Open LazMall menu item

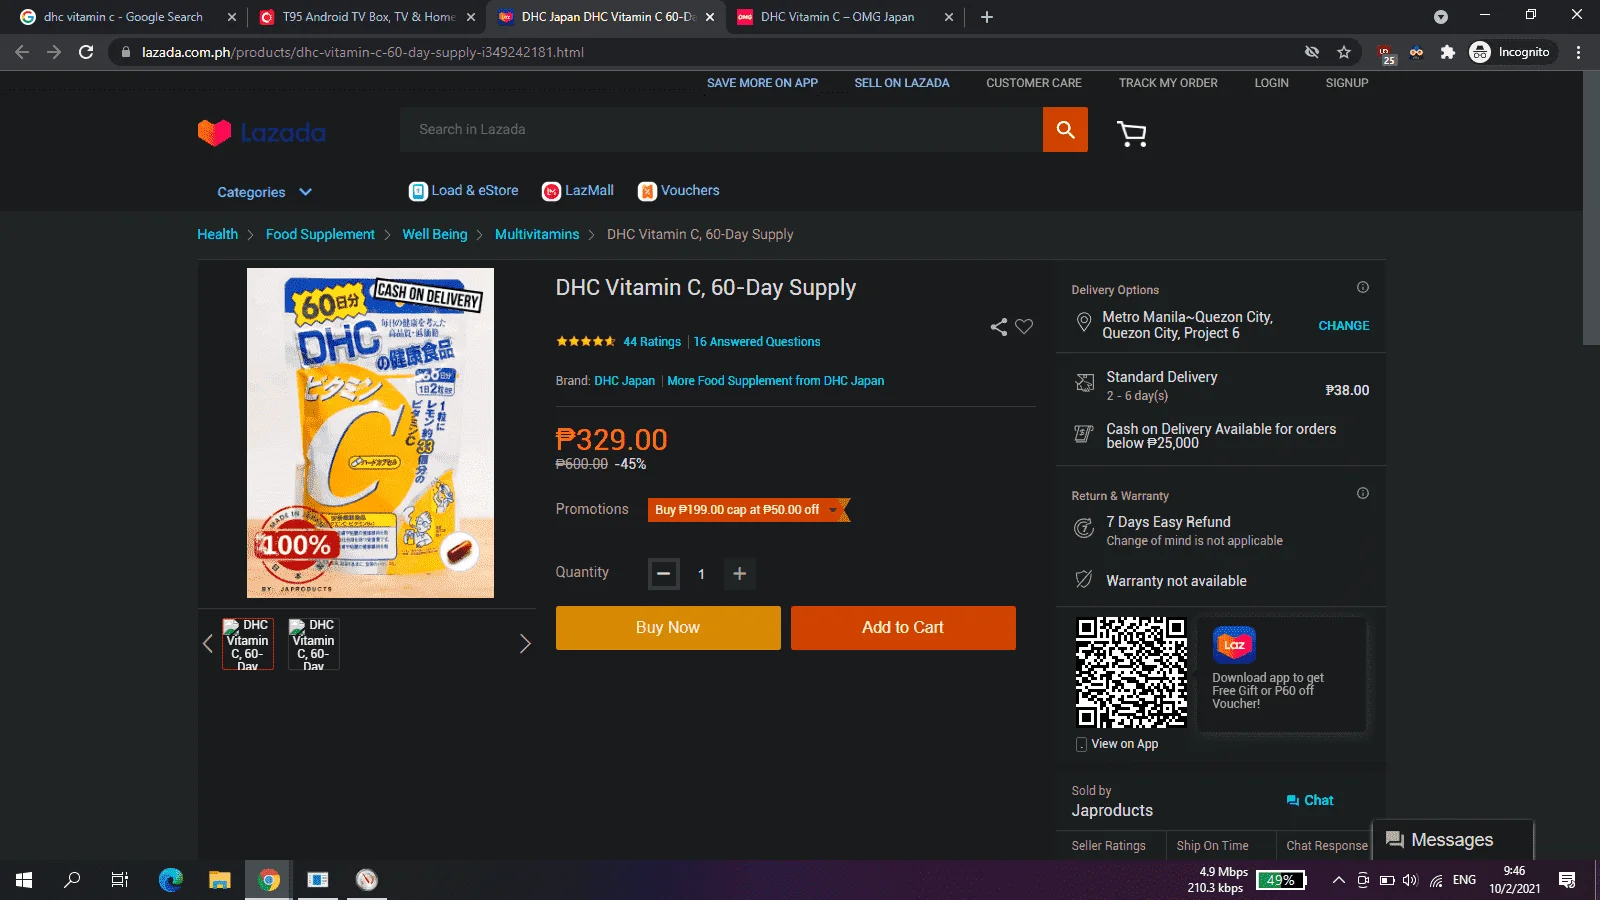coord(578,191)
